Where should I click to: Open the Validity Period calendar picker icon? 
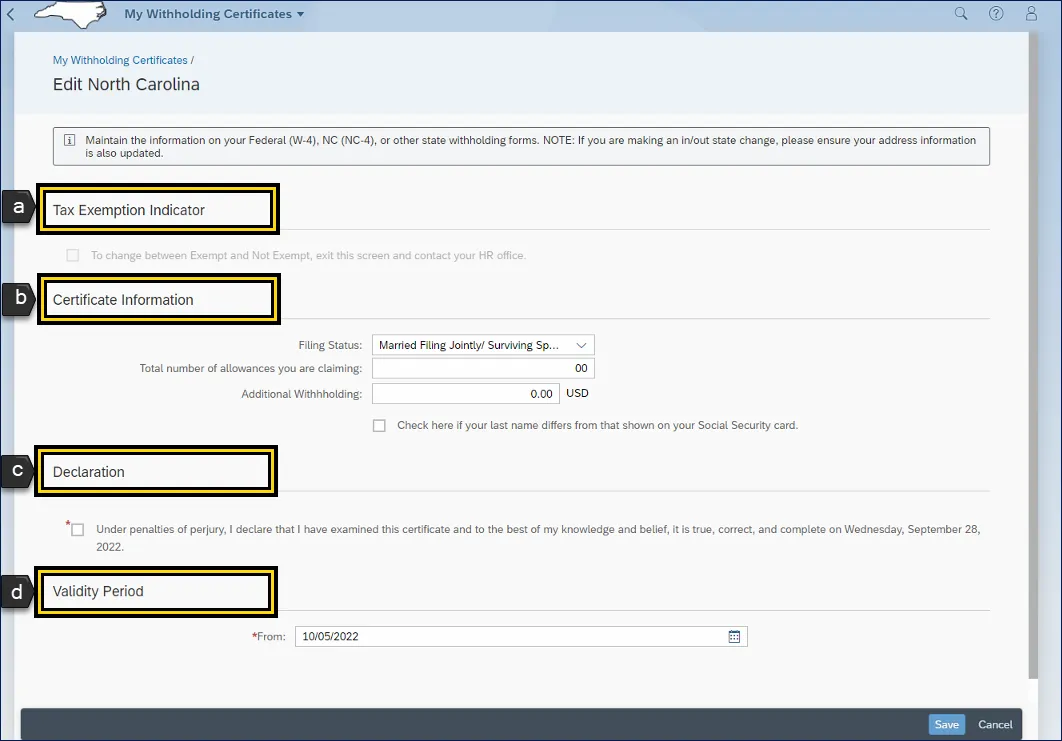pos(734,637)
